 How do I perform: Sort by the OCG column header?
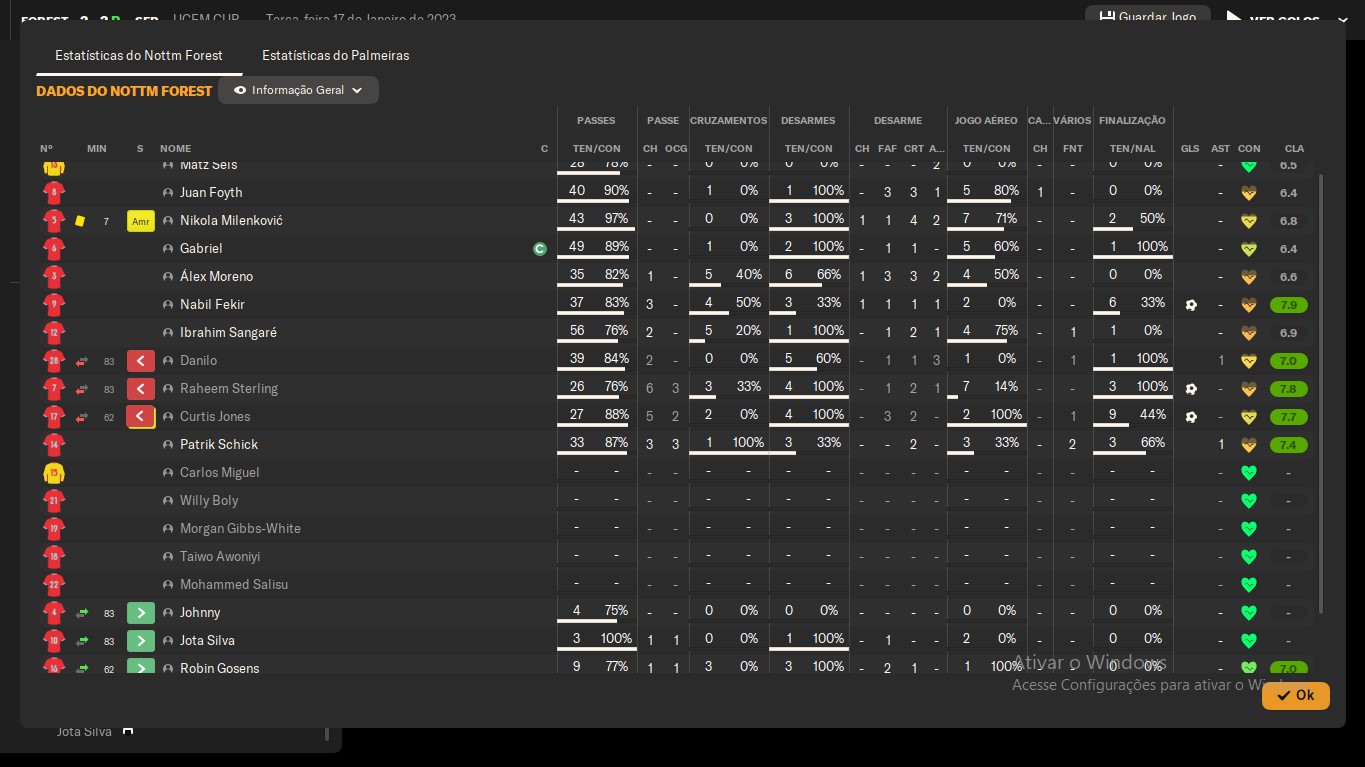point(676,149)
